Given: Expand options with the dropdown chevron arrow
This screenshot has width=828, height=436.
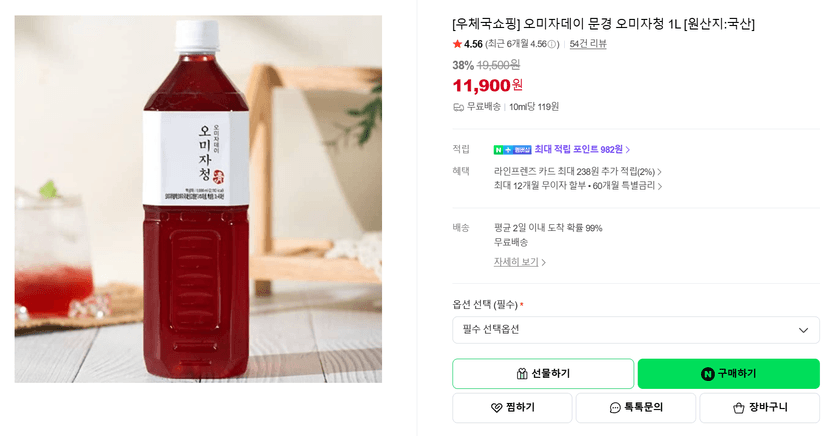Looking at the screenshot, I should coord(803,330).
